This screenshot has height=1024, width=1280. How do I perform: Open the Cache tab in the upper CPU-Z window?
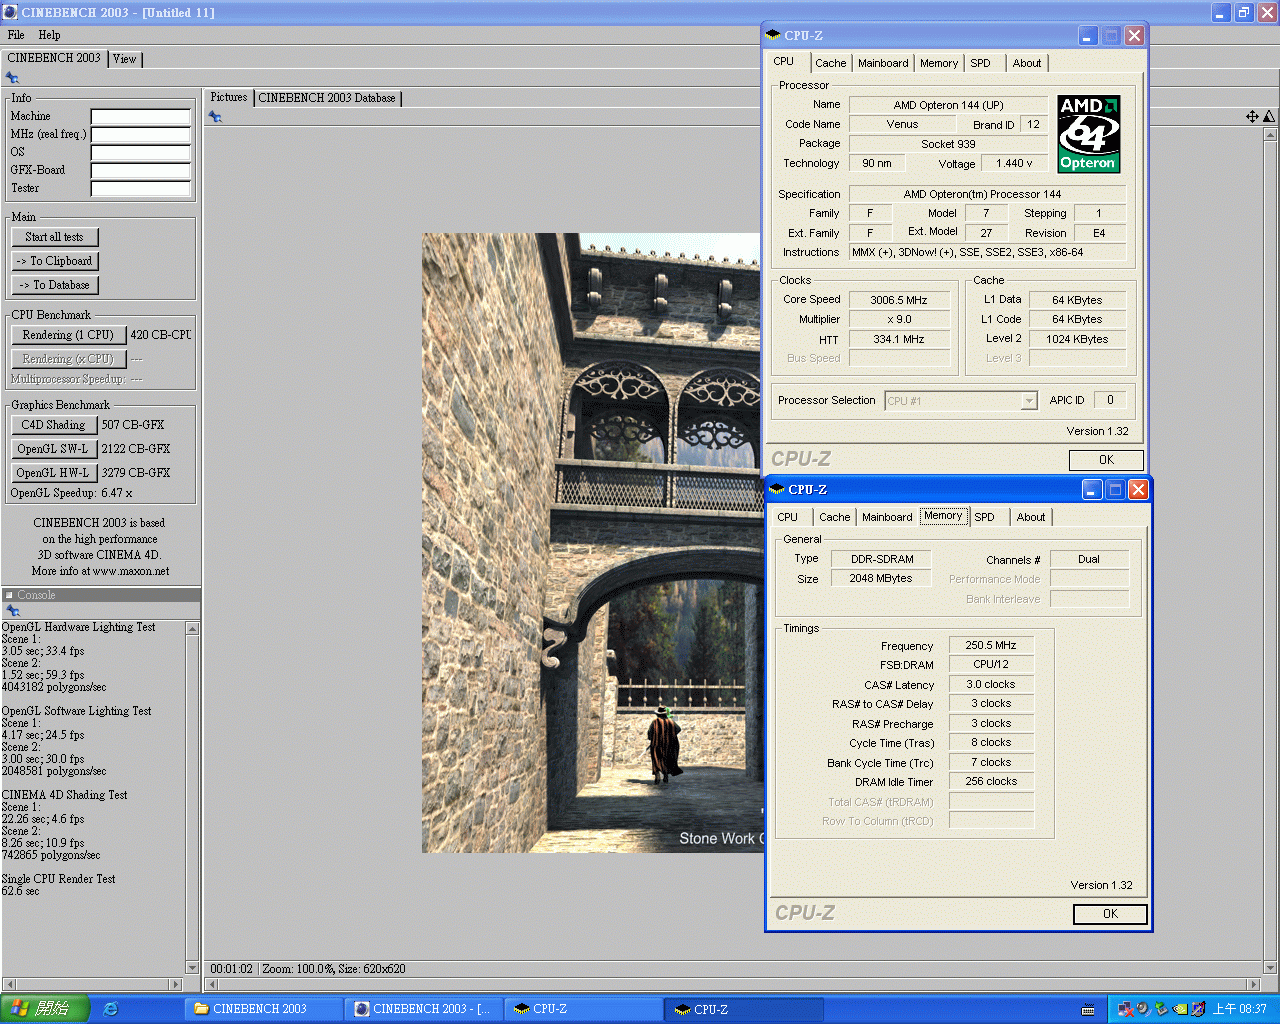(x=830, y=63)
